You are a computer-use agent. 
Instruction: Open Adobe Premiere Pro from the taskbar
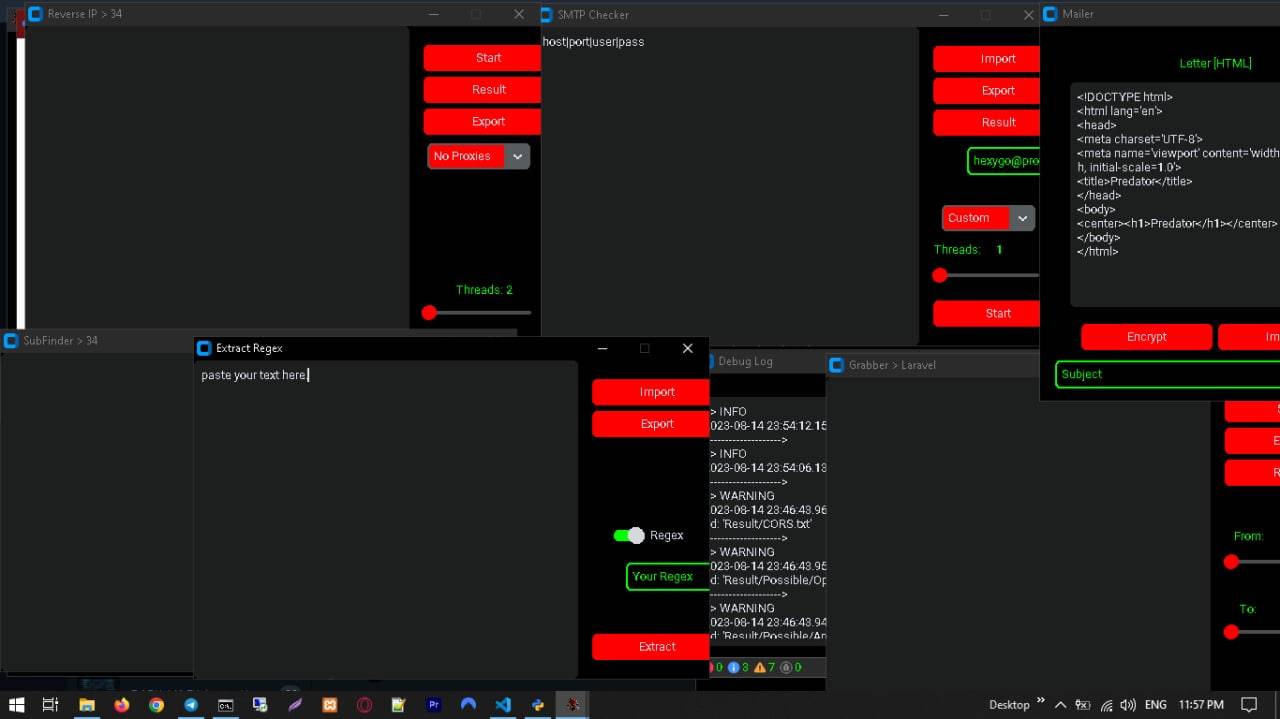point(434,705)
